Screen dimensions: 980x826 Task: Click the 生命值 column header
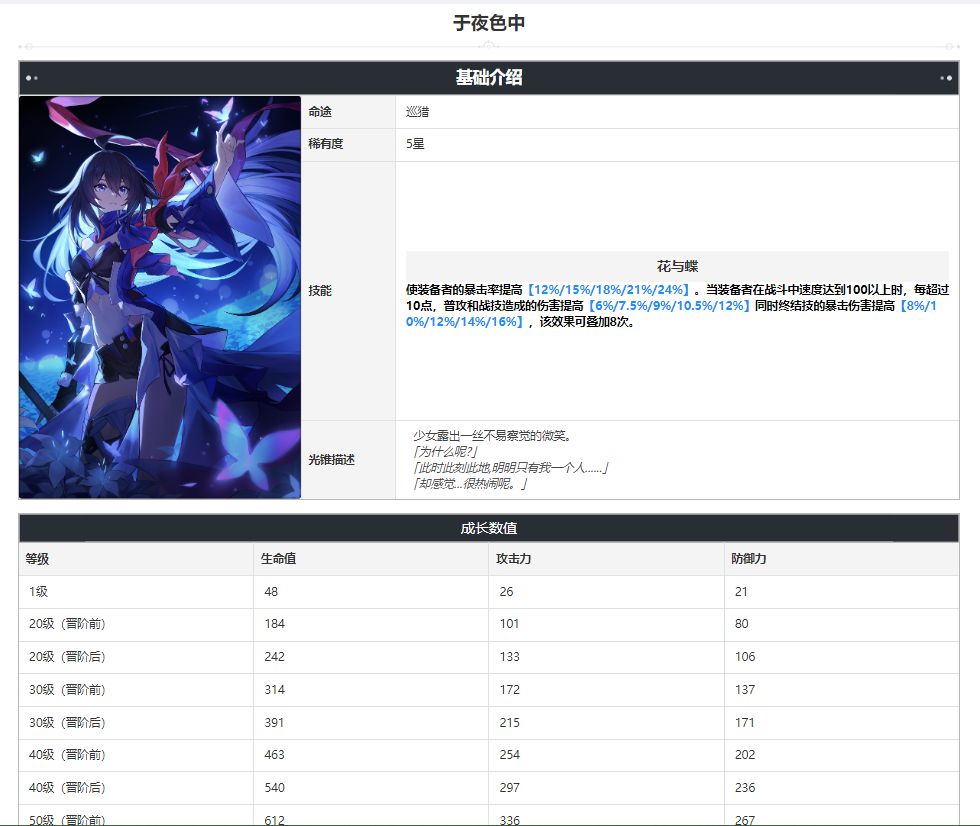point(278,559)
